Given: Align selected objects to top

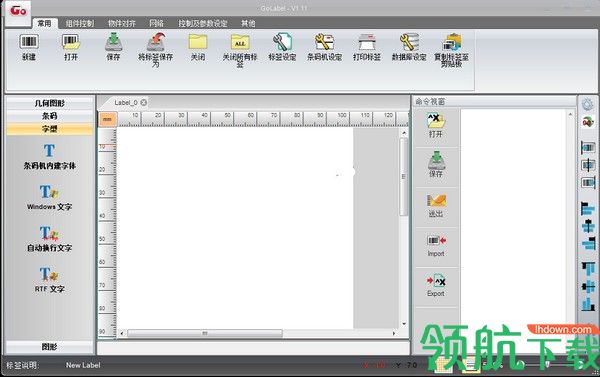Looking at the screenshot, I should [x=588, y=269].
